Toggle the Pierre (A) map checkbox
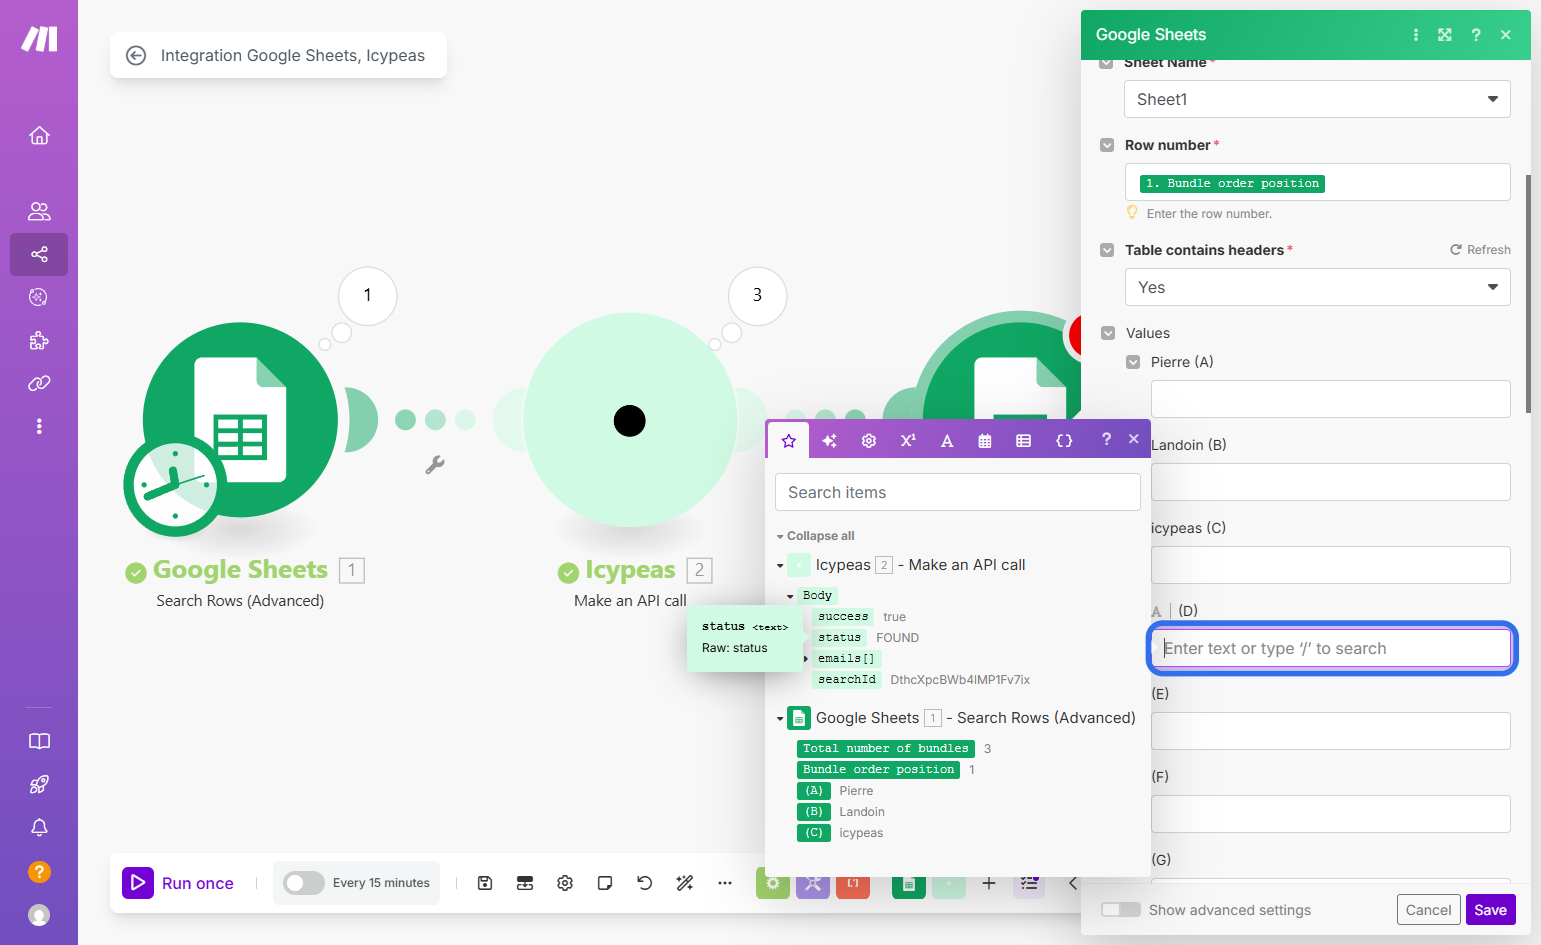The height and width of the screenshot is (945, 1541). [x=1133, y=362]
